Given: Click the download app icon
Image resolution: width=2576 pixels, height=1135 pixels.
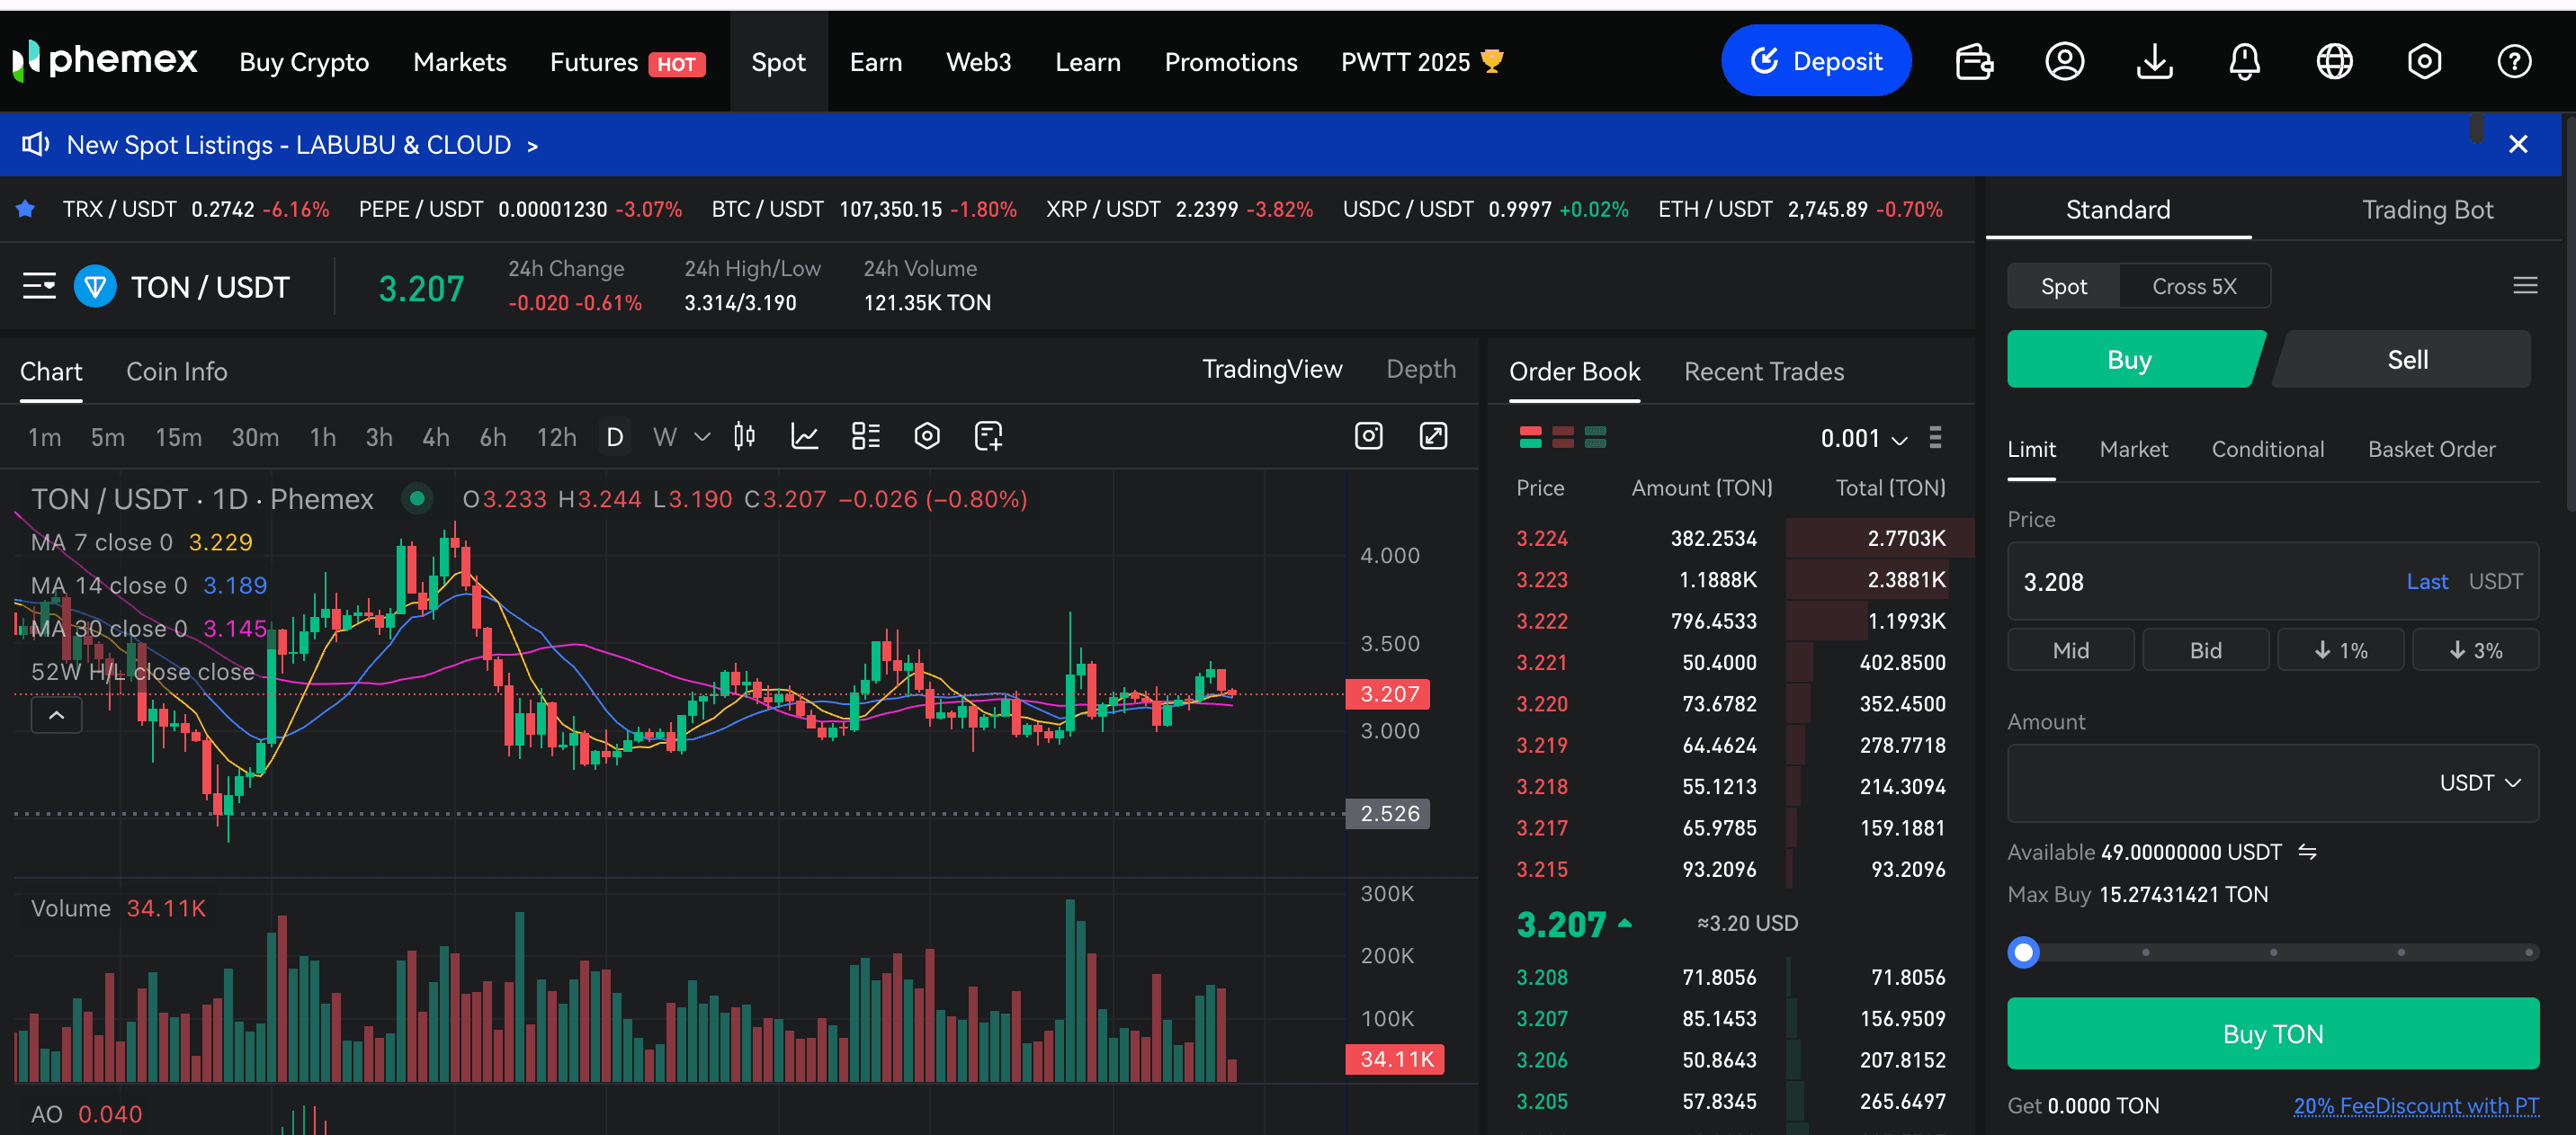Looking at the screenshot, I should [x=2154, y=62].
